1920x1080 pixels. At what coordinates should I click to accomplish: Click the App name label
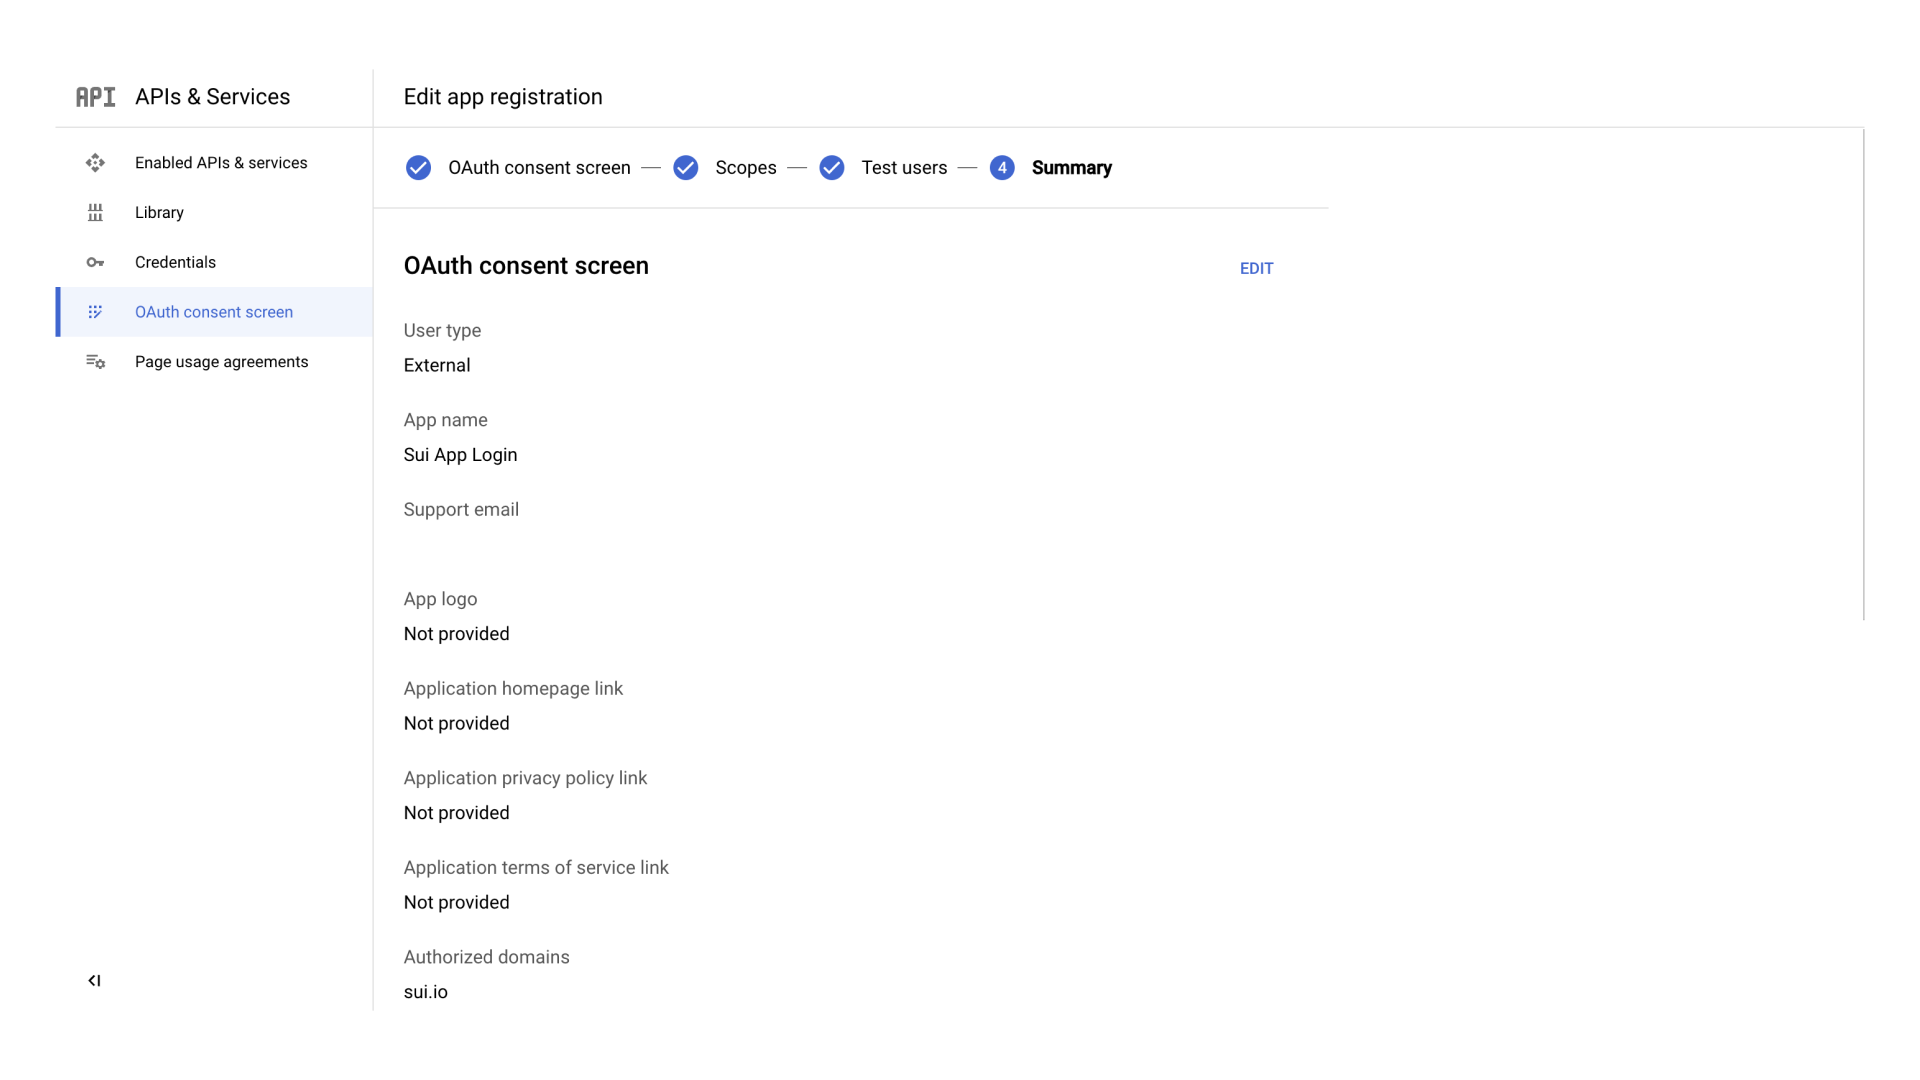tap(445, 420)
